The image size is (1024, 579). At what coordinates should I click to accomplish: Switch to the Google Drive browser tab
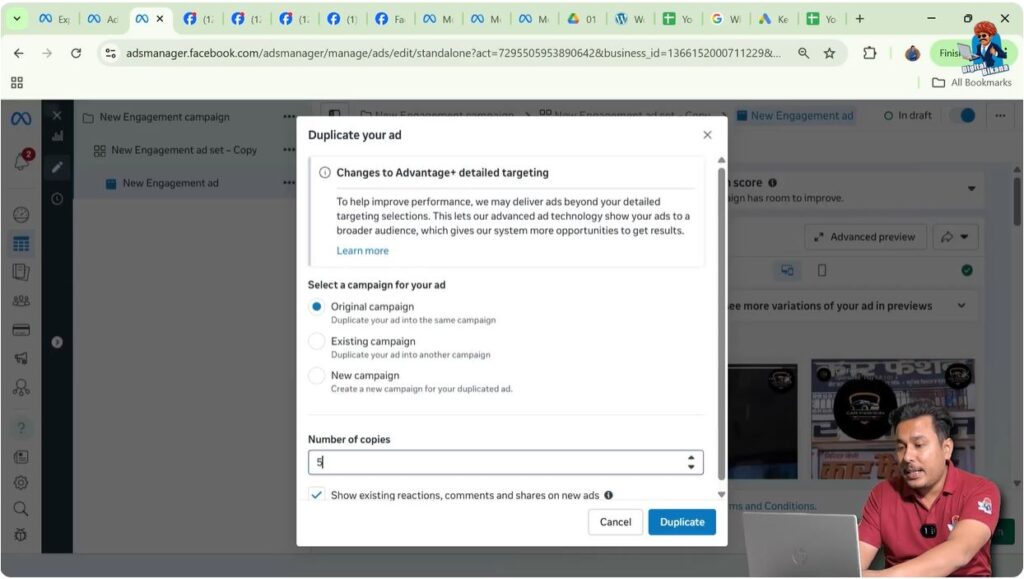583,19
